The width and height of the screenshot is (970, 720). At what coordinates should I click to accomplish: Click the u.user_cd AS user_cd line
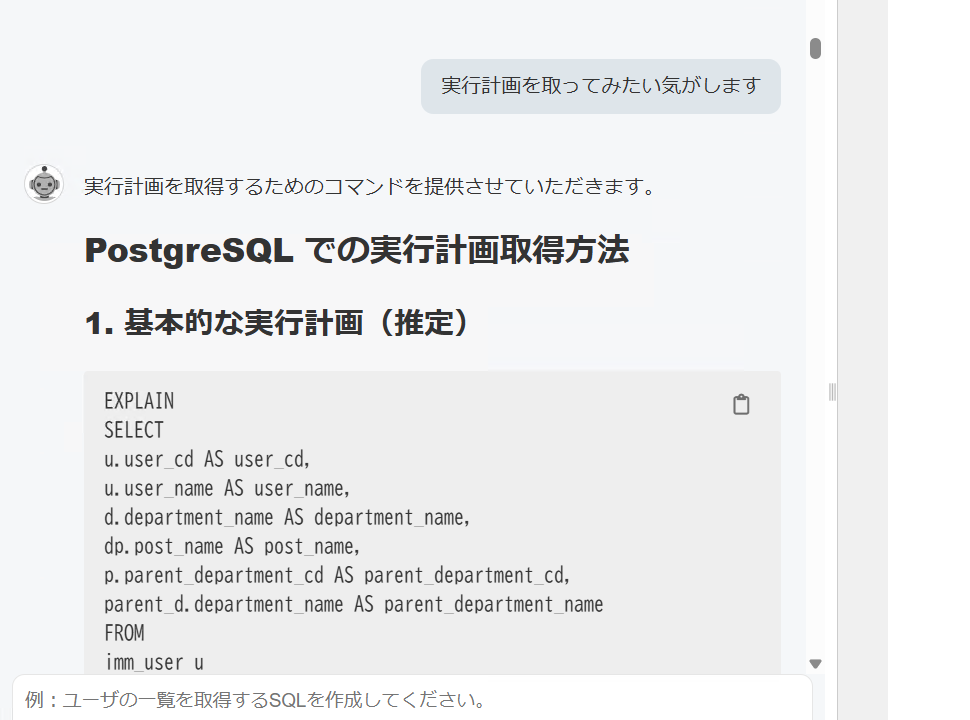point(208,460)
